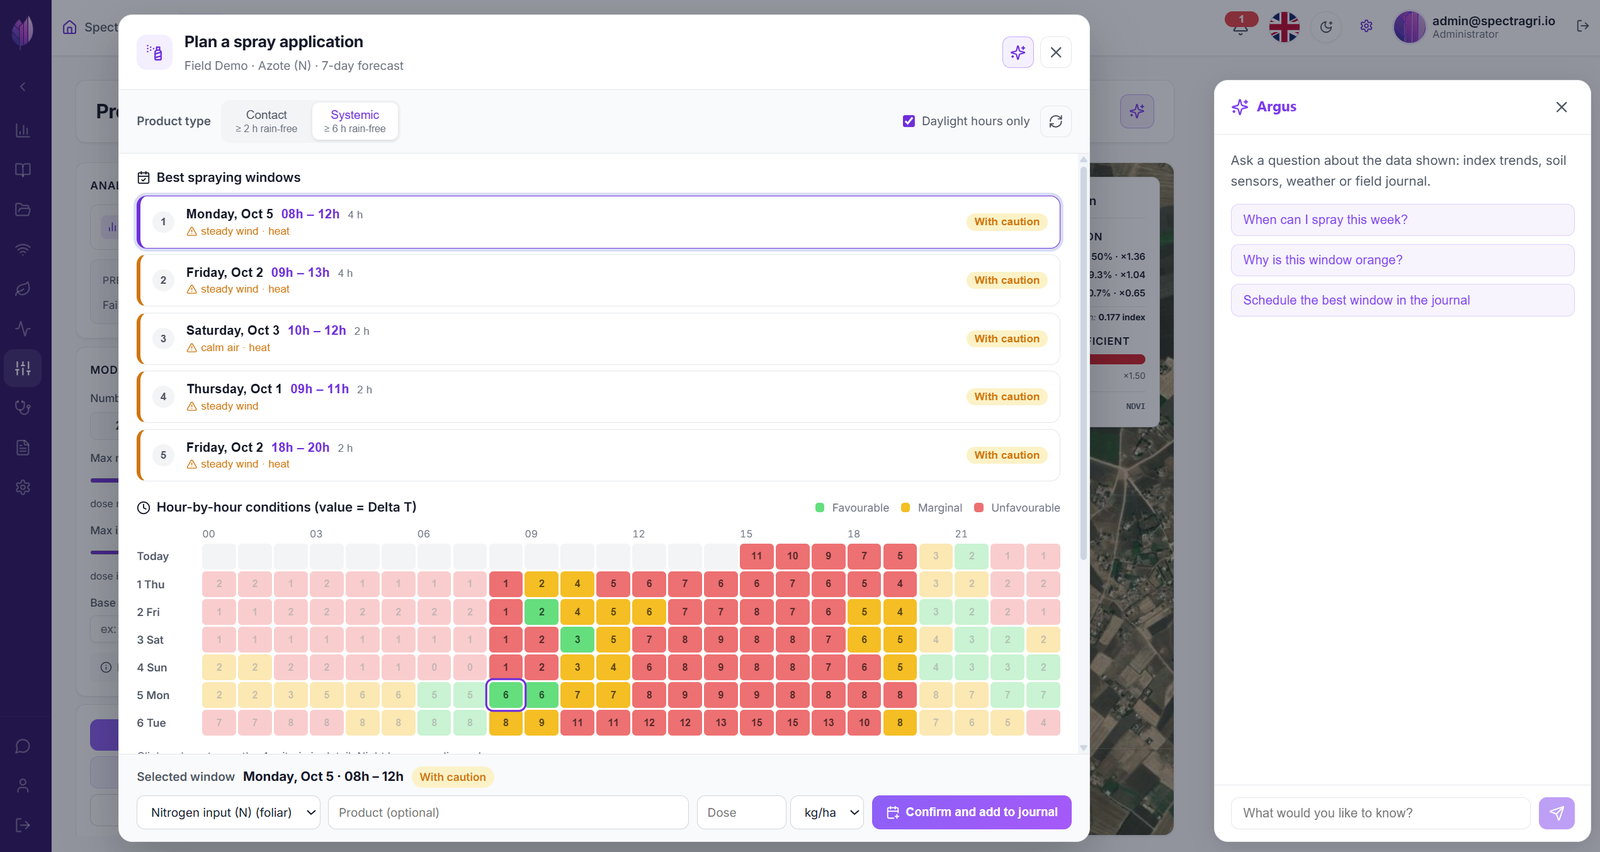Open the leaf sidebar item
This screenshot has width=1600, height=852.
tap(23, 289)
